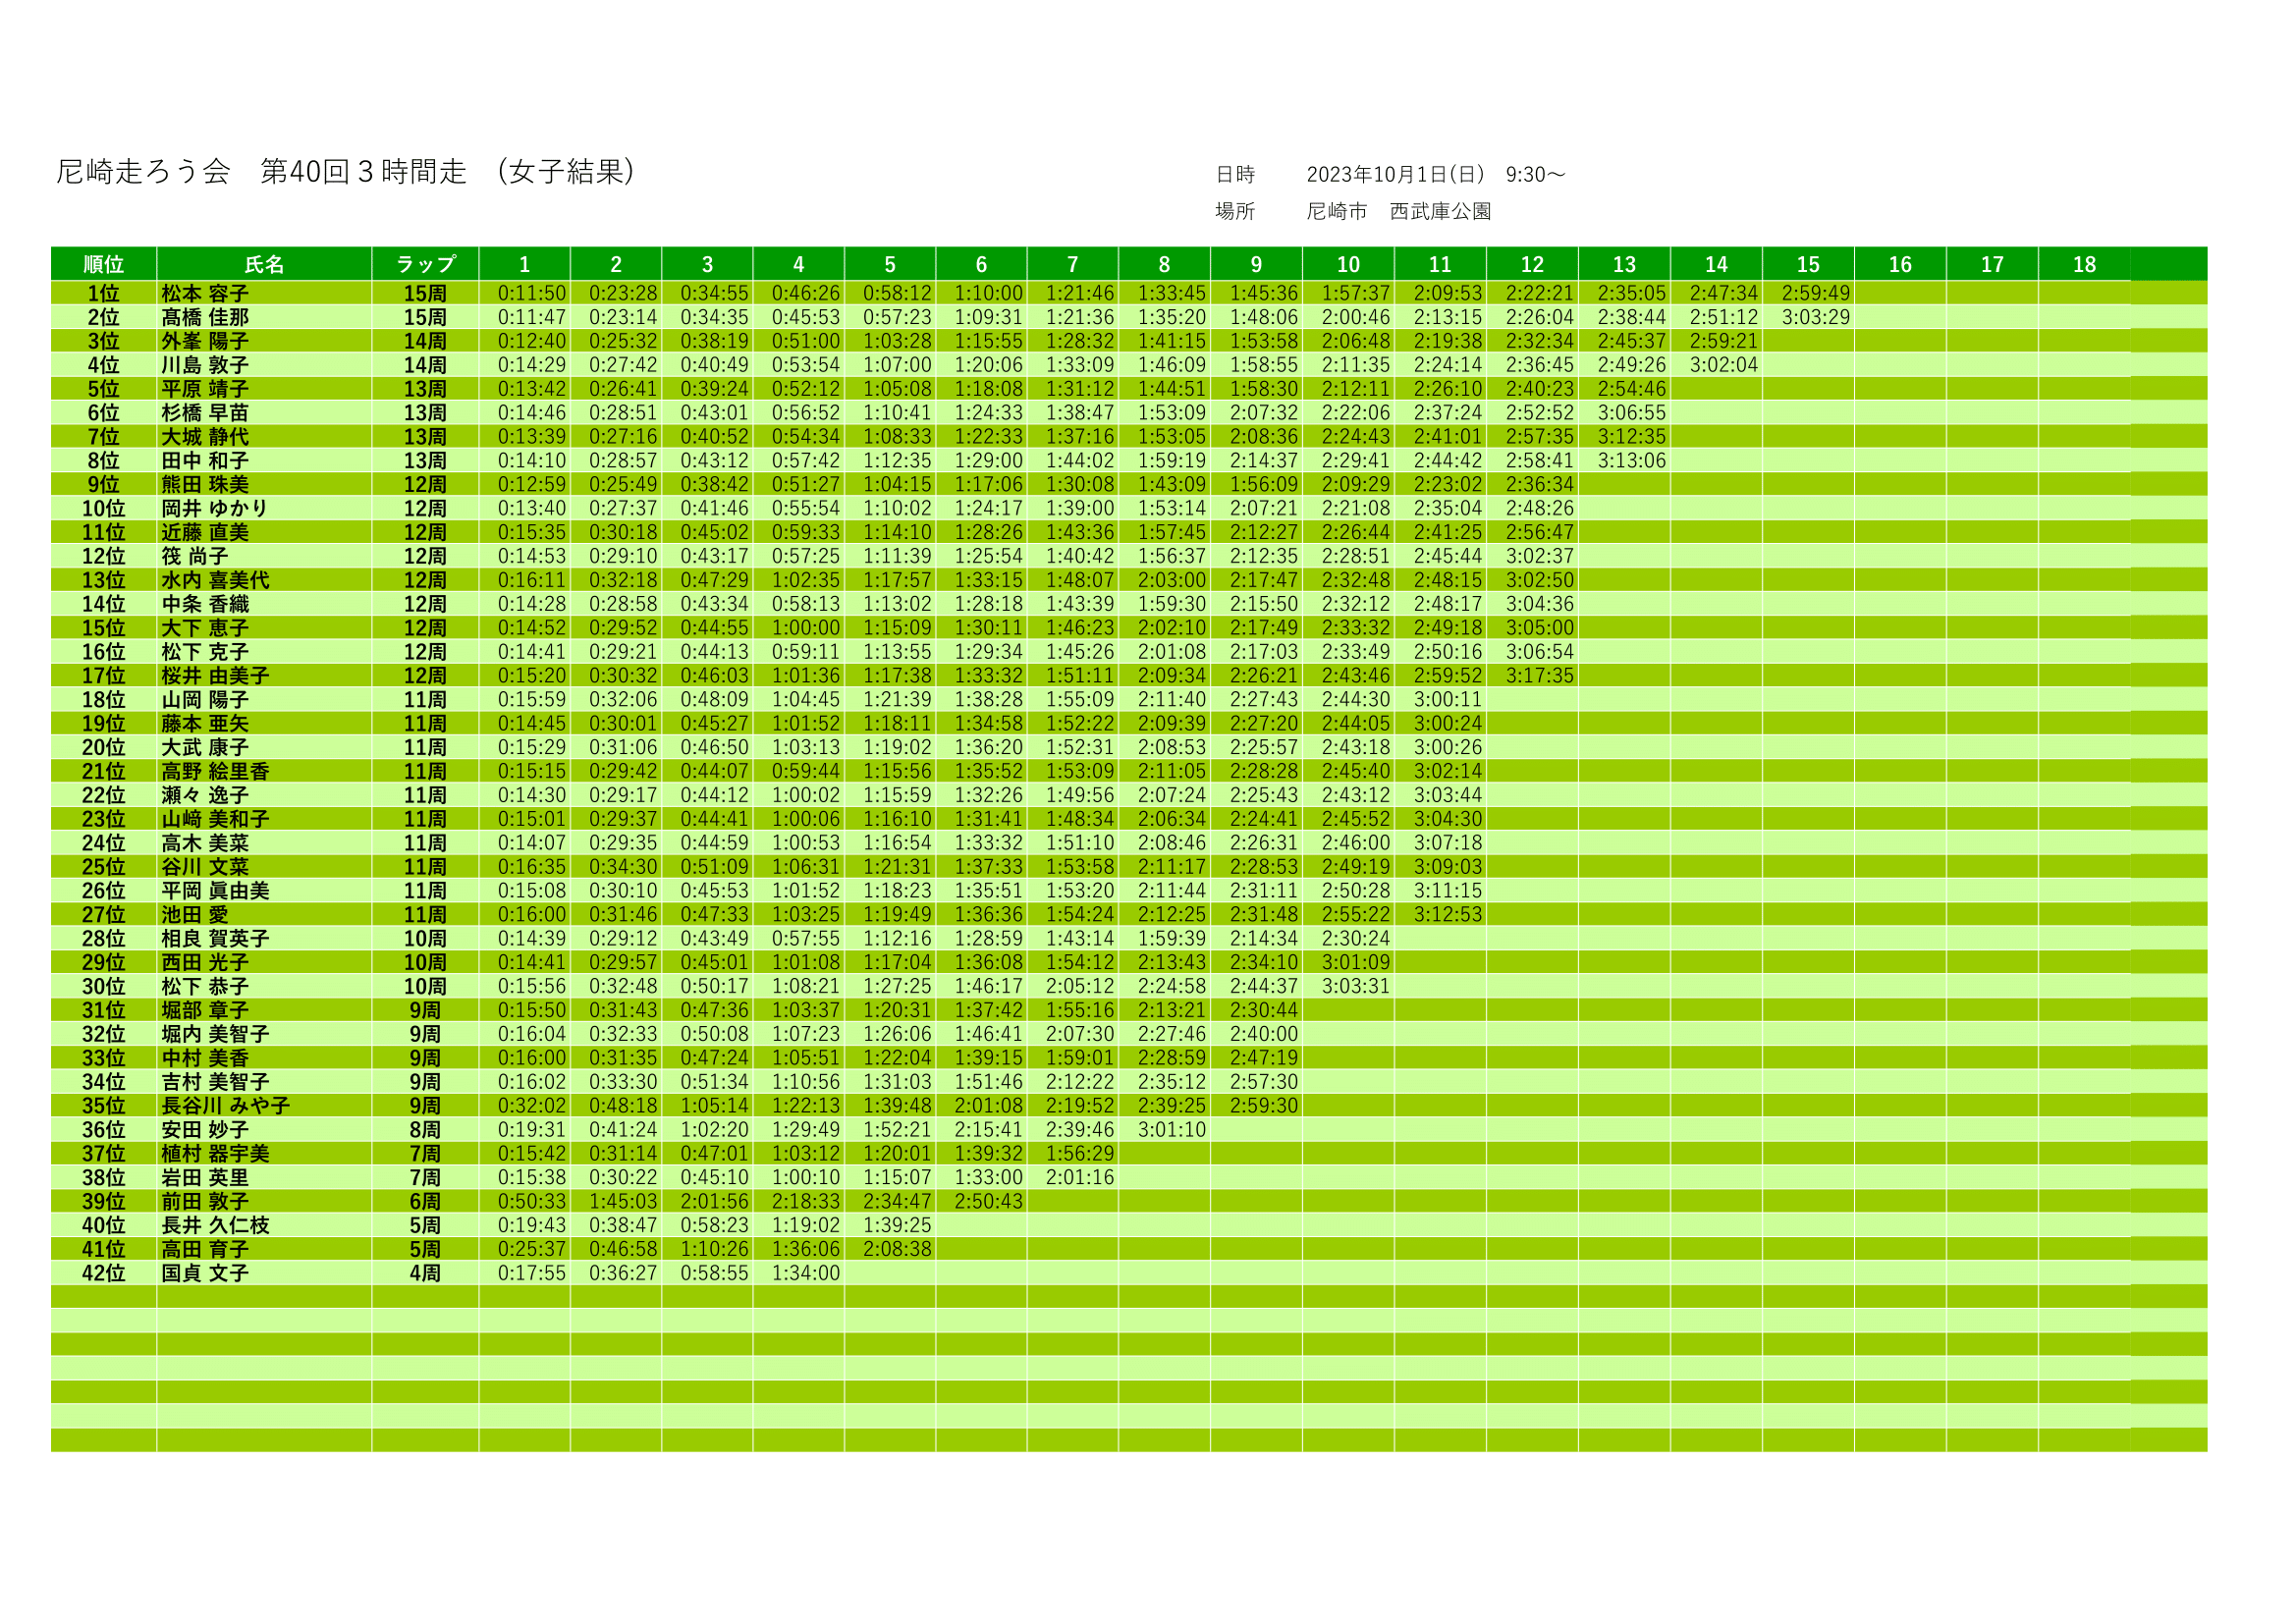Select the name 松本 容子
This screenshot has width=2296, height=1624.
[205, 293]
